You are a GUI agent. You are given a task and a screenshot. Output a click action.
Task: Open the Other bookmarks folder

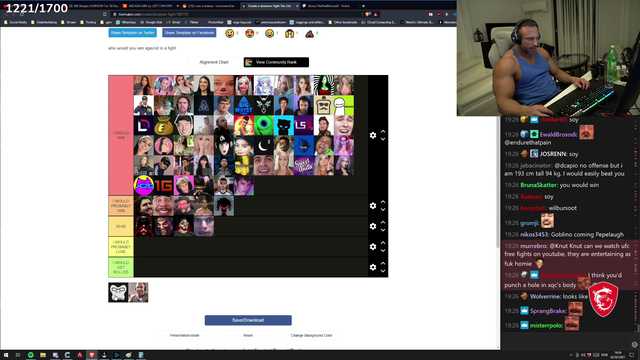(343, 22)
